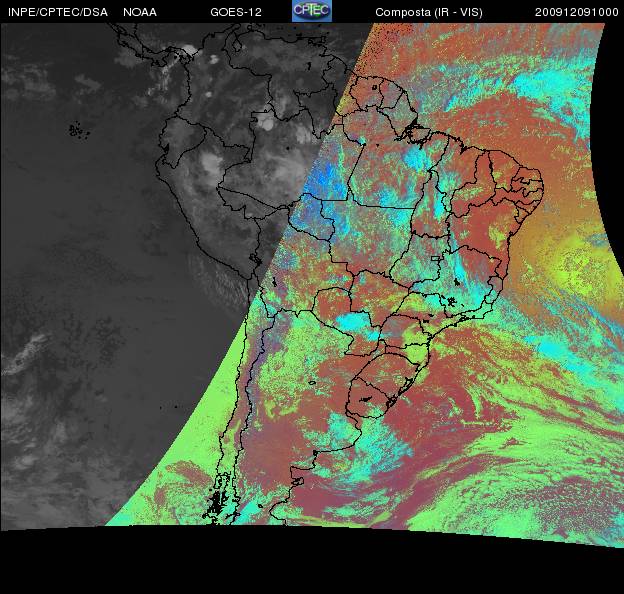Viewport: 624px width, 594px height.
Task: Click the CPTEC logo in header
Action: [x=312, y=11]
